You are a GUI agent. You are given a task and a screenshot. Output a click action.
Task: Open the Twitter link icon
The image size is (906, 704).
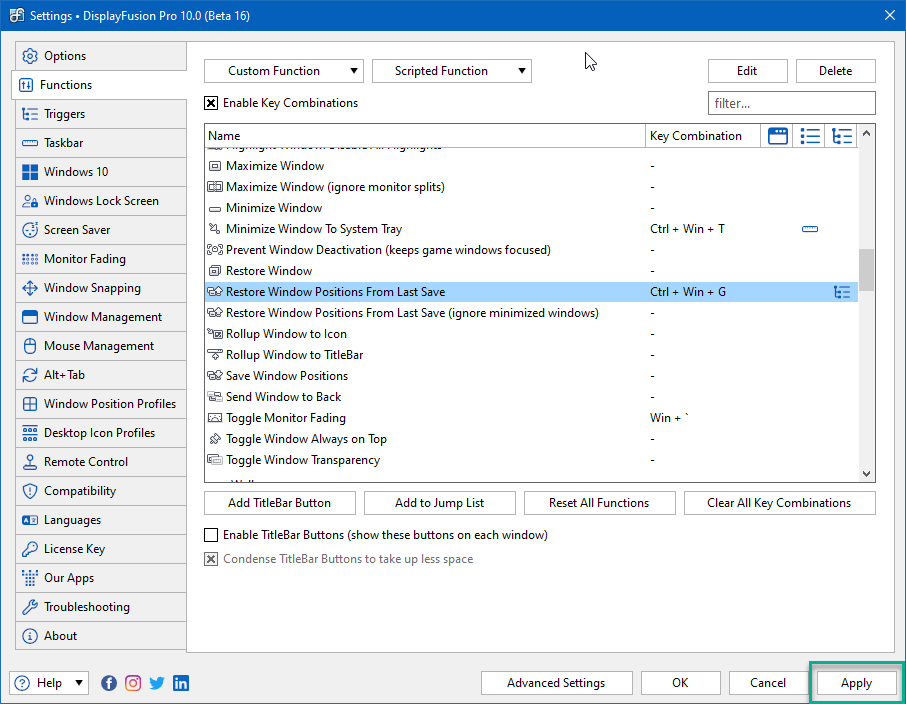pos(157,683)
